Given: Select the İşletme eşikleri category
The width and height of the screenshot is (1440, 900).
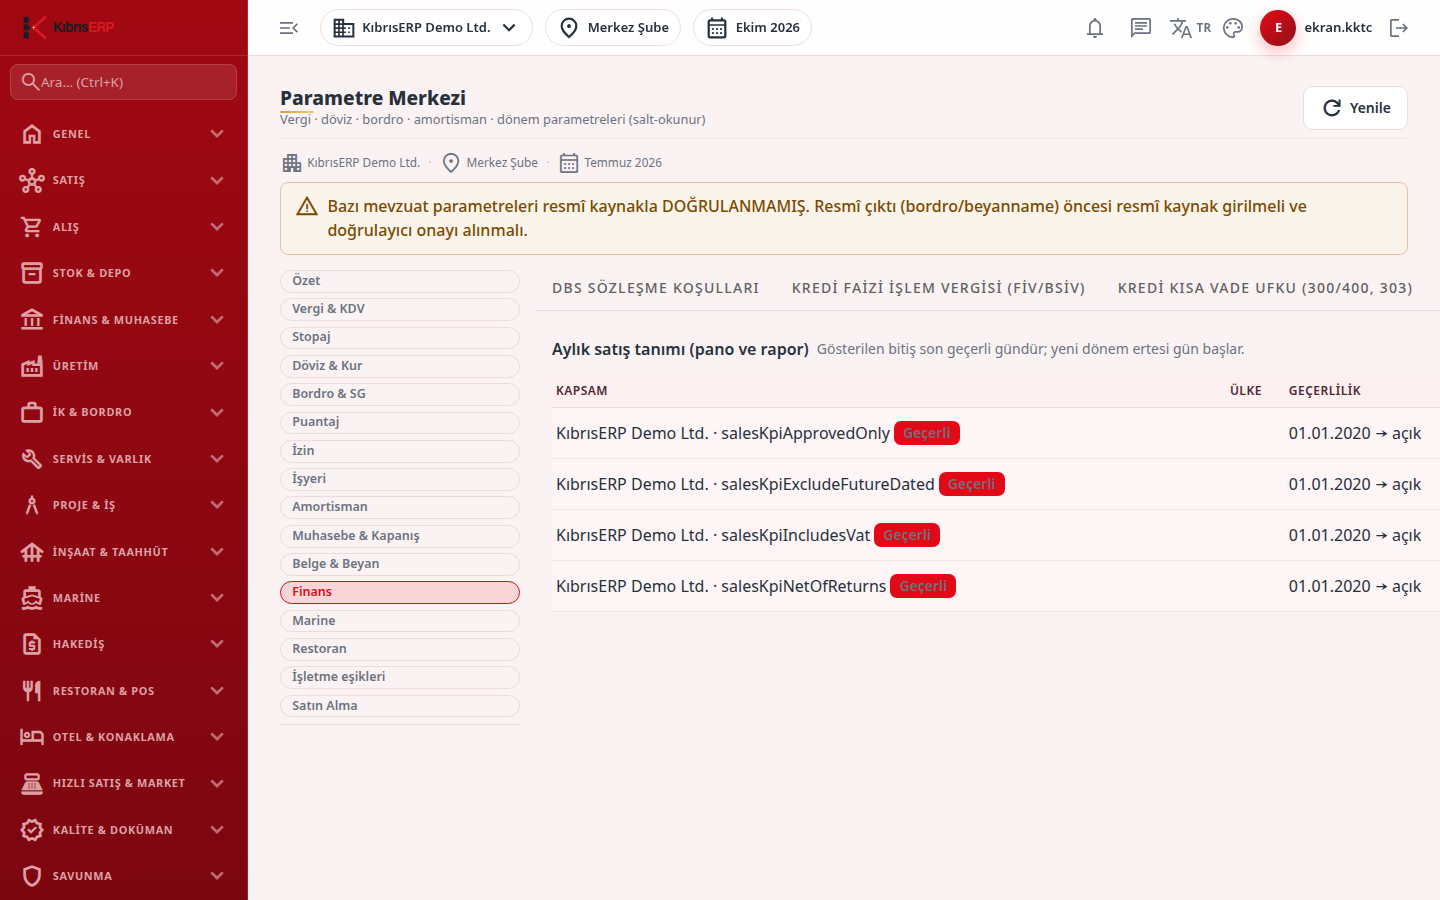Looking at the screenshot, I should click(400, 677).
